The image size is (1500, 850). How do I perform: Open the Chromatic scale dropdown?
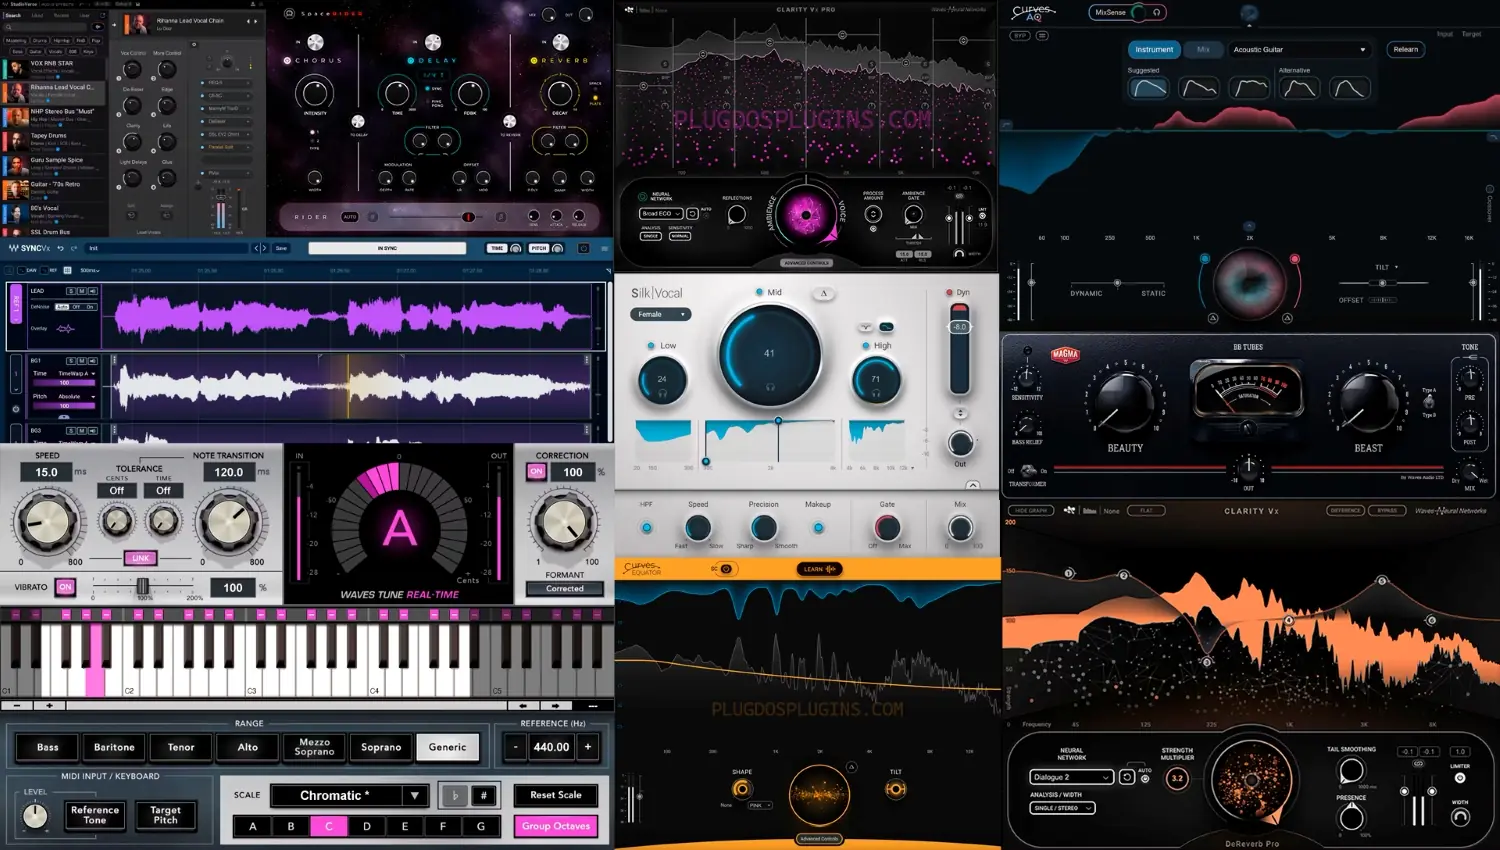tap(349, 796)
